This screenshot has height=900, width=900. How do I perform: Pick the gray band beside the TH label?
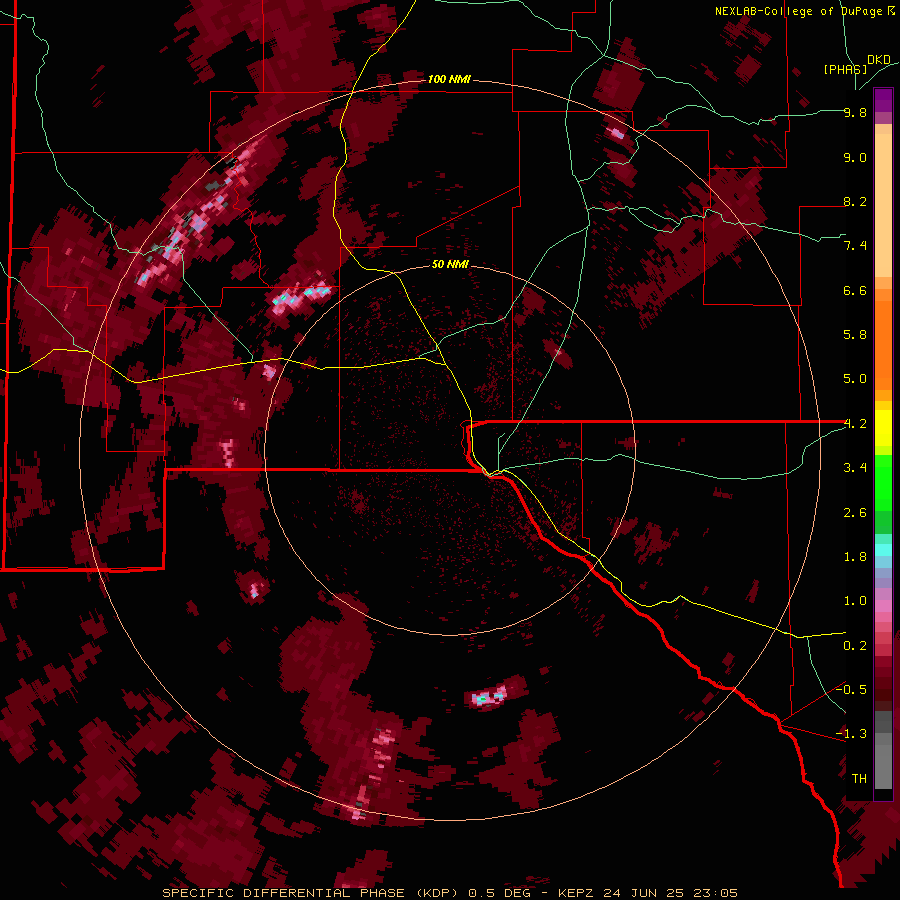point(883,767)
